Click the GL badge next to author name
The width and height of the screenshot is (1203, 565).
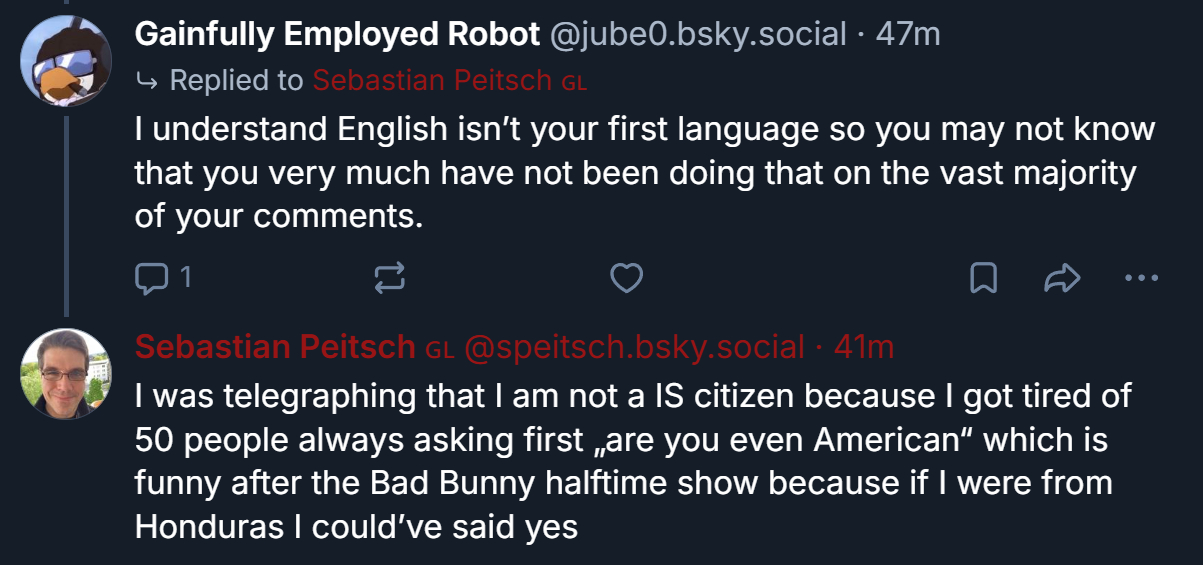click(x=440, y=349)
